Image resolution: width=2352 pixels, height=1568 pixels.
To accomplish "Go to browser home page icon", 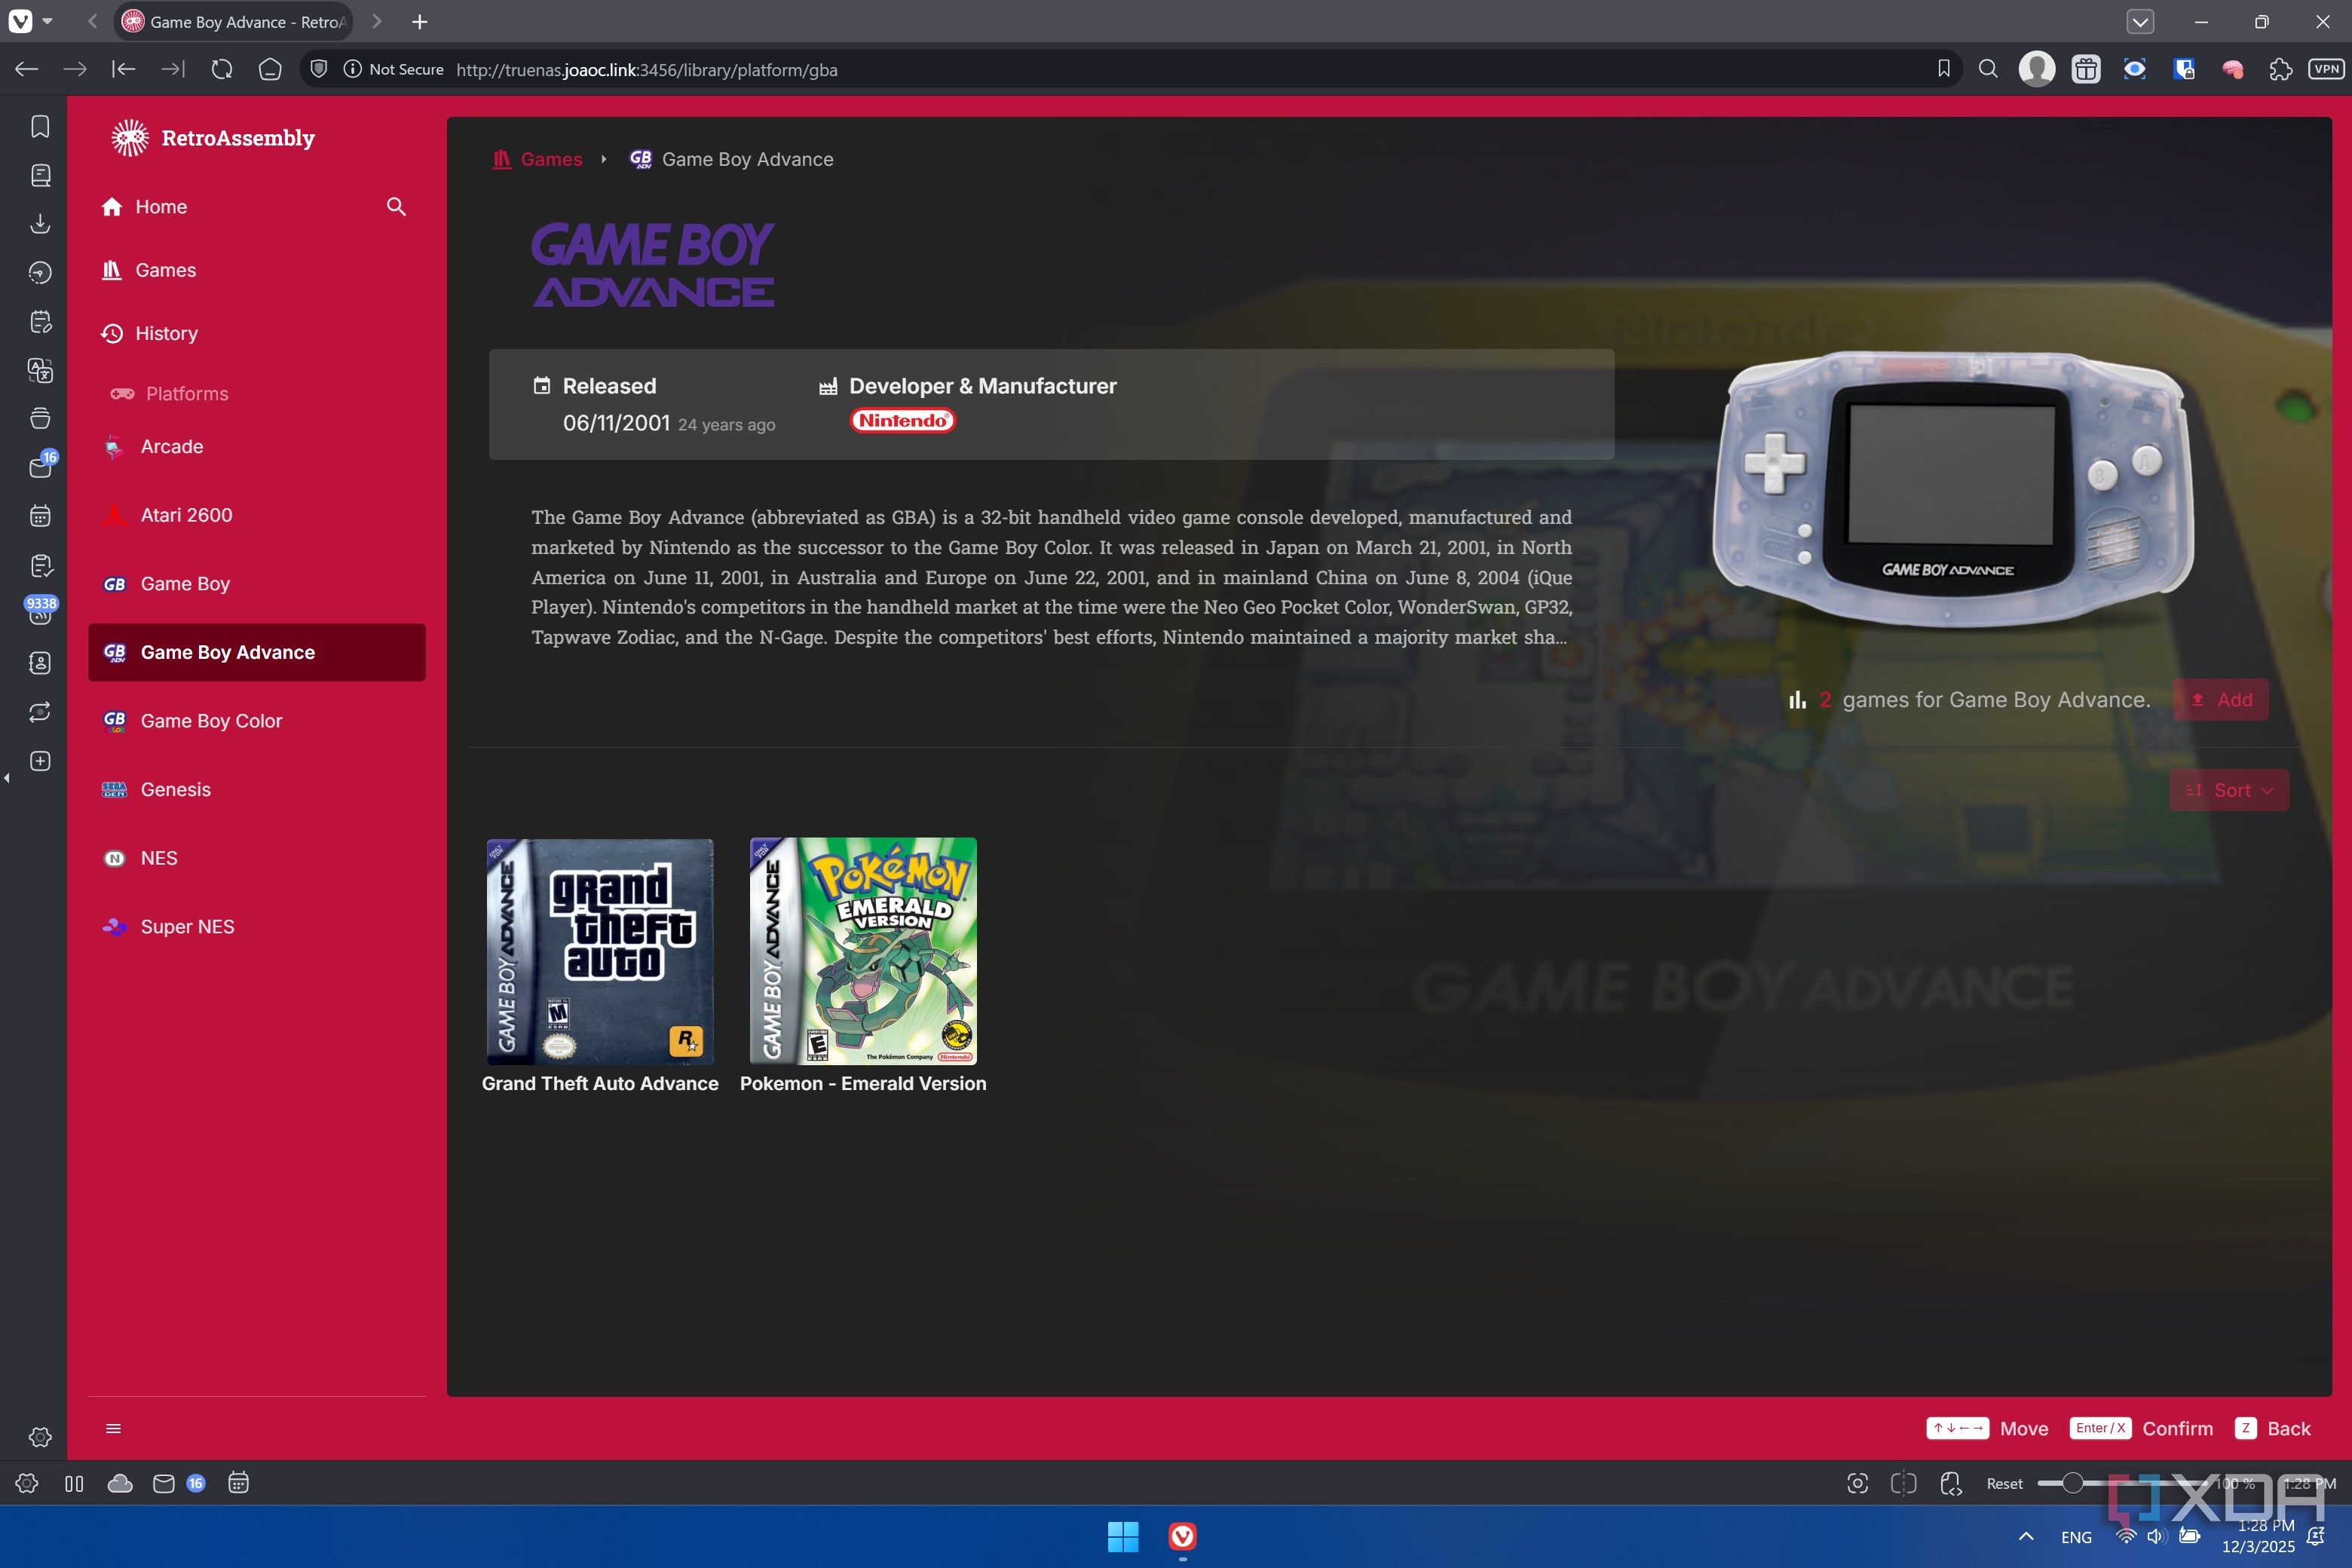I will coord(270,69).
